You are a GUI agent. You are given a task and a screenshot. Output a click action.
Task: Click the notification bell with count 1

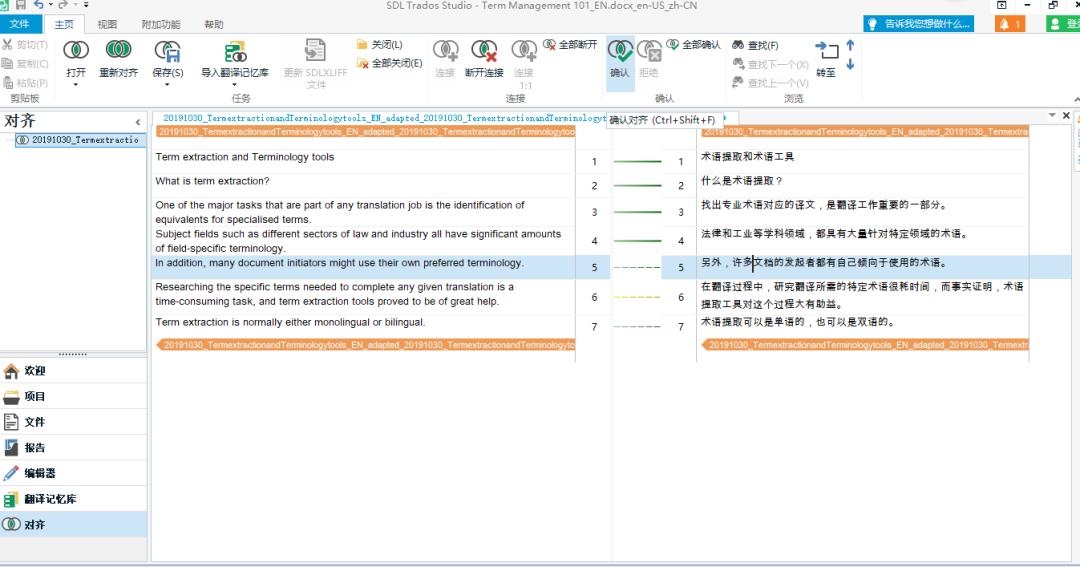(x=1010, y=24)
